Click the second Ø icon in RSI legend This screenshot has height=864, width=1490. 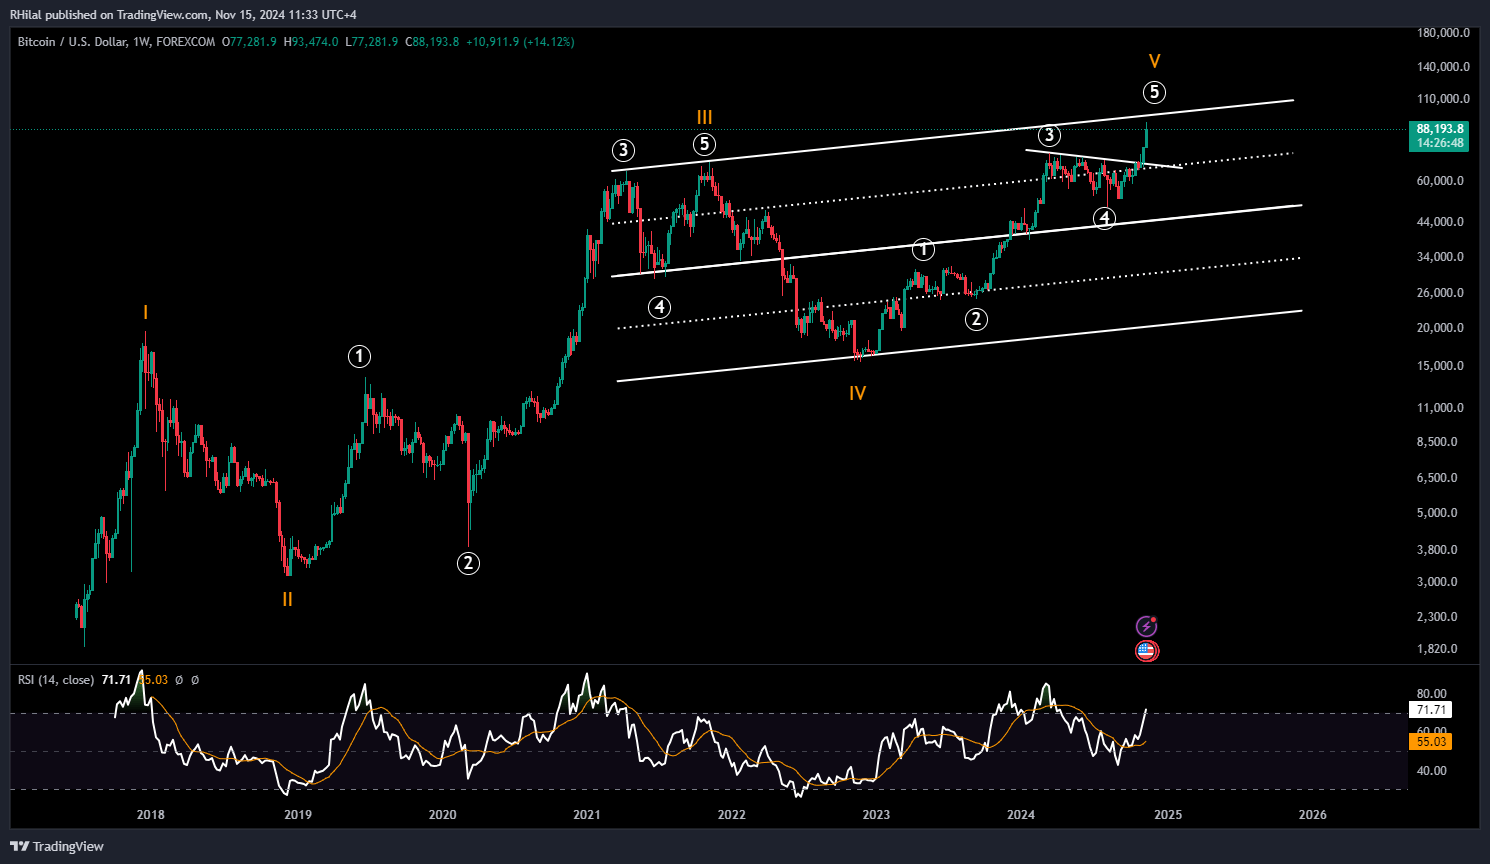[194, 679]
